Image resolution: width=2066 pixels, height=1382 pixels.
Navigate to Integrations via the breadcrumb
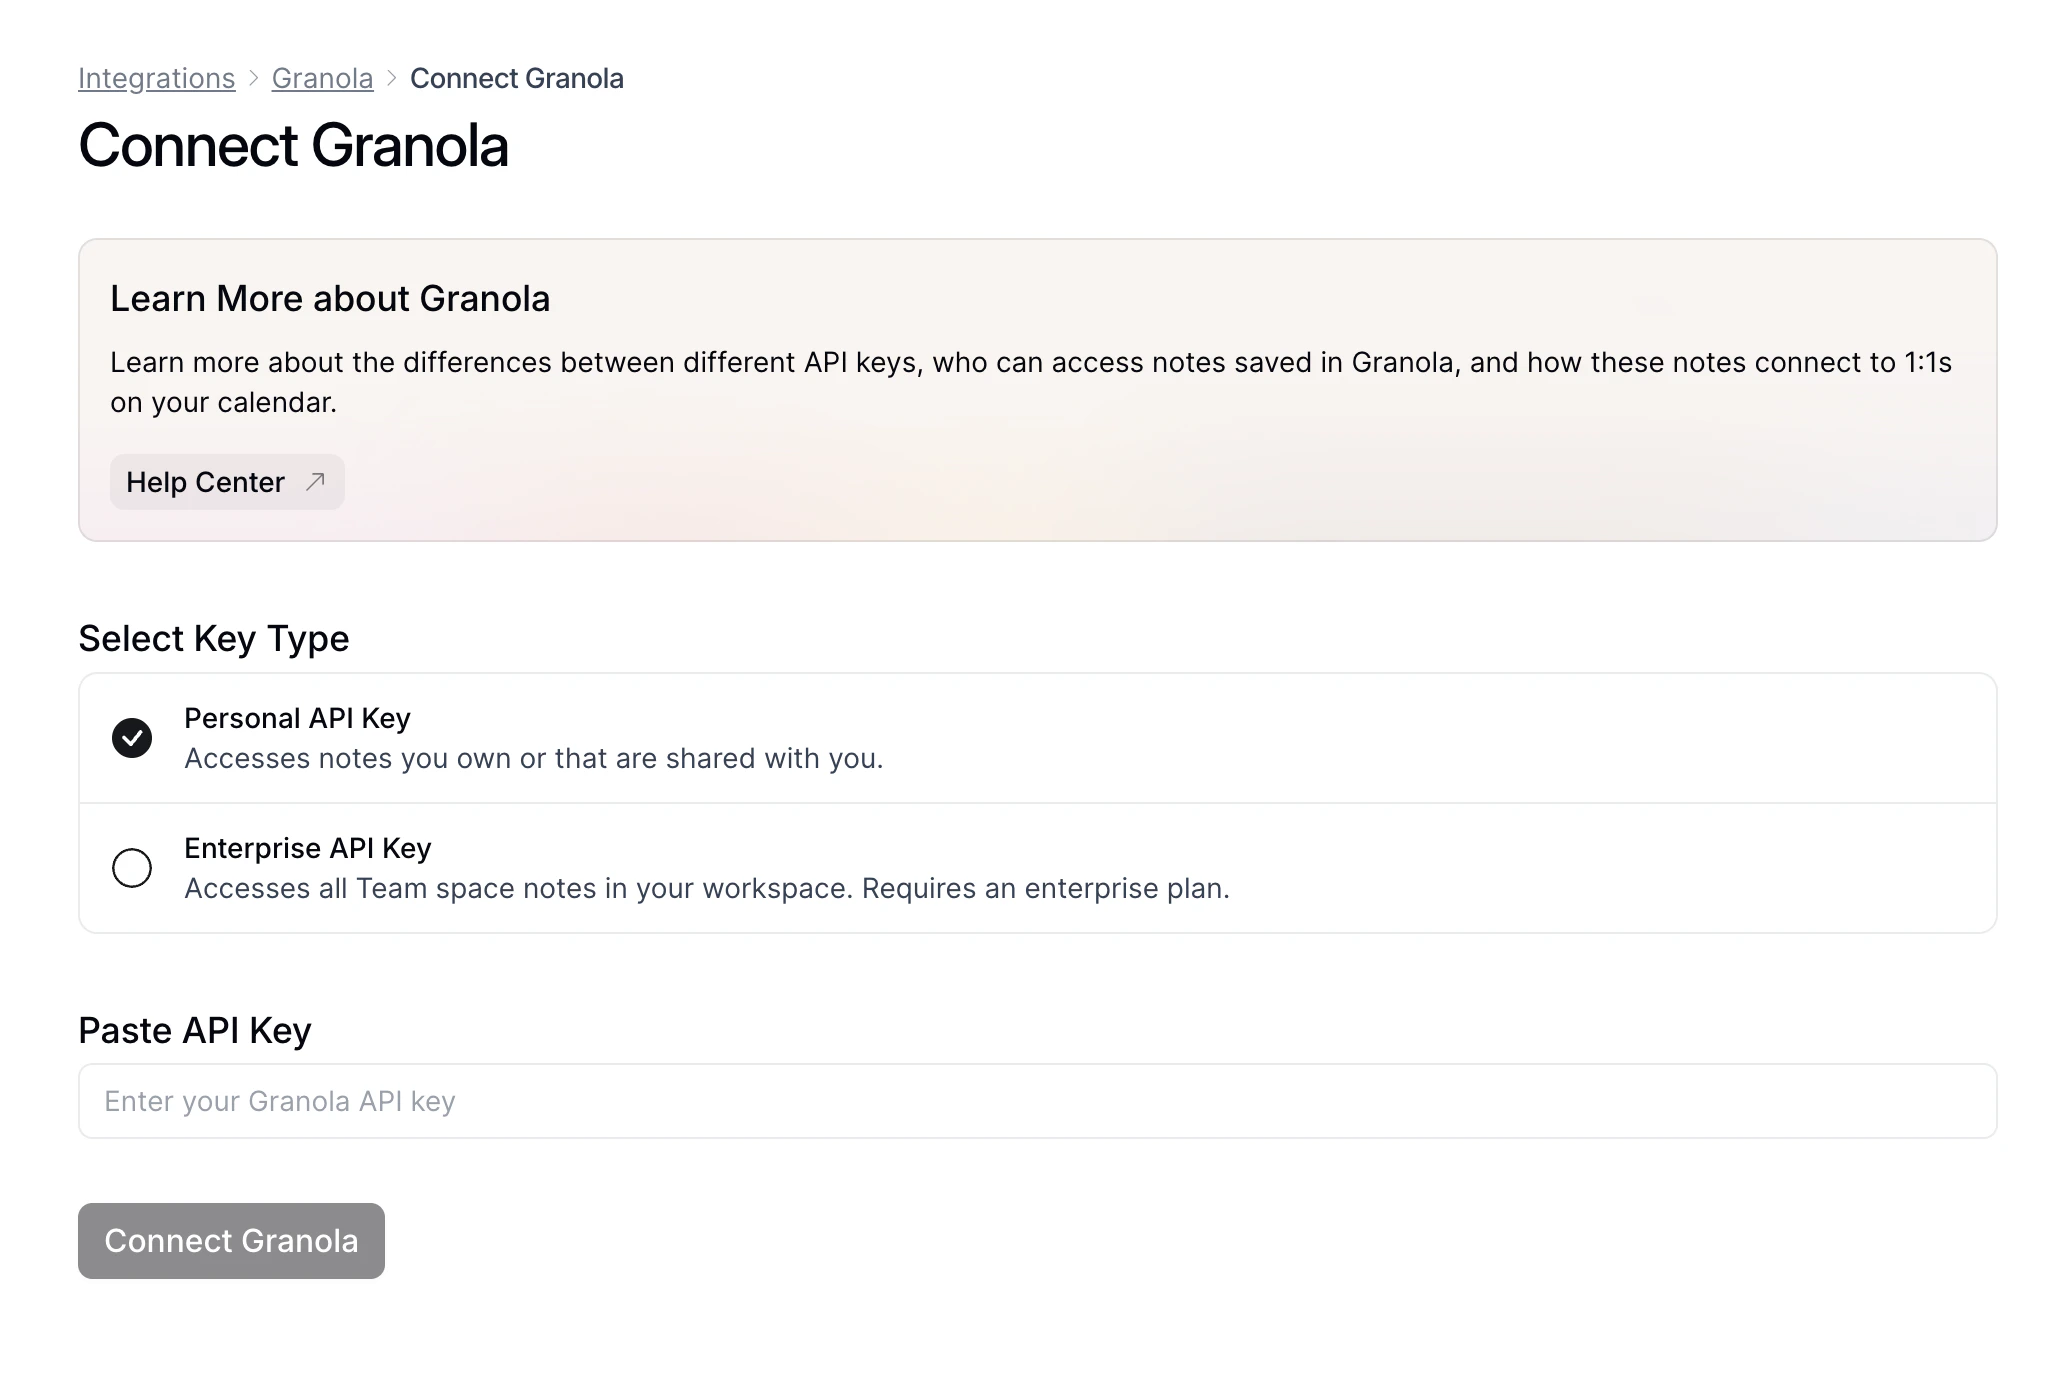click(156, 78)
